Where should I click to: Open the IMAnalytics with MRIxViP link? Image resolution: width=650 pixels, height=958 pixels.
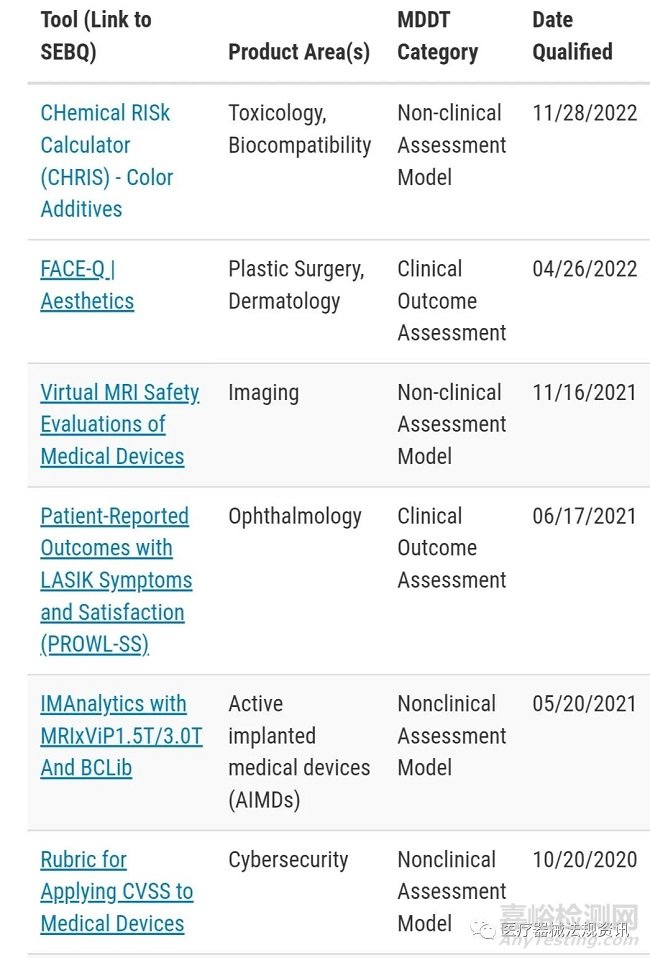click(120, 735)
